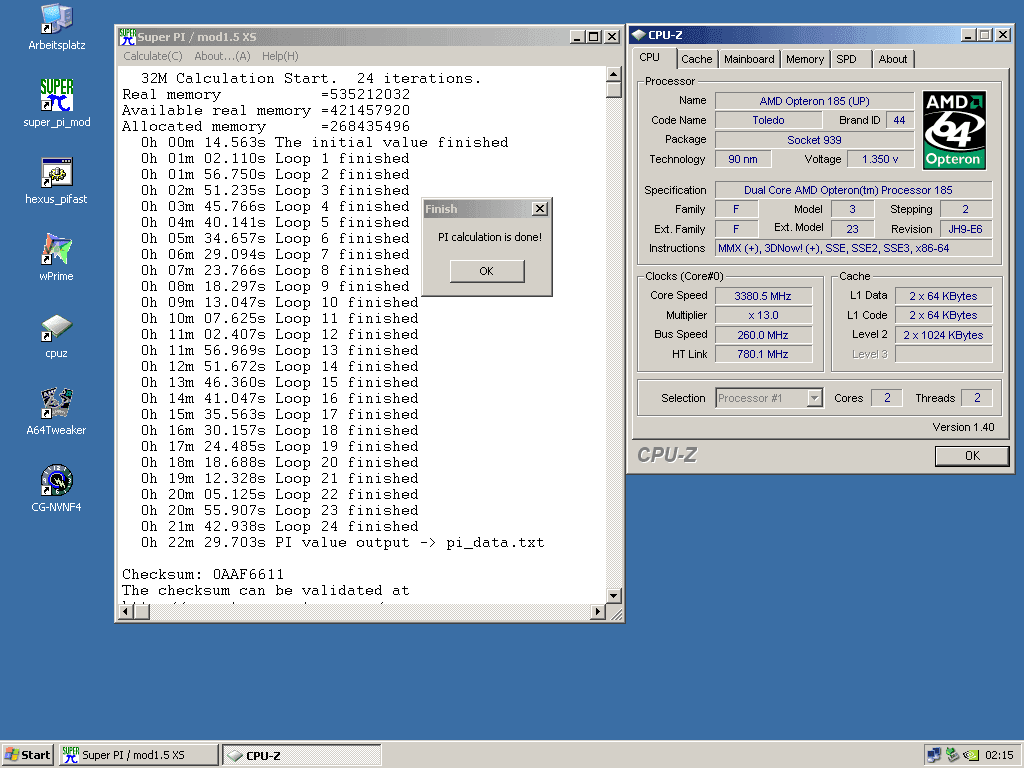Click the horizontal scroll left arrow
The height and width of the screenshot is (770, 1024).
pos(127,612)
